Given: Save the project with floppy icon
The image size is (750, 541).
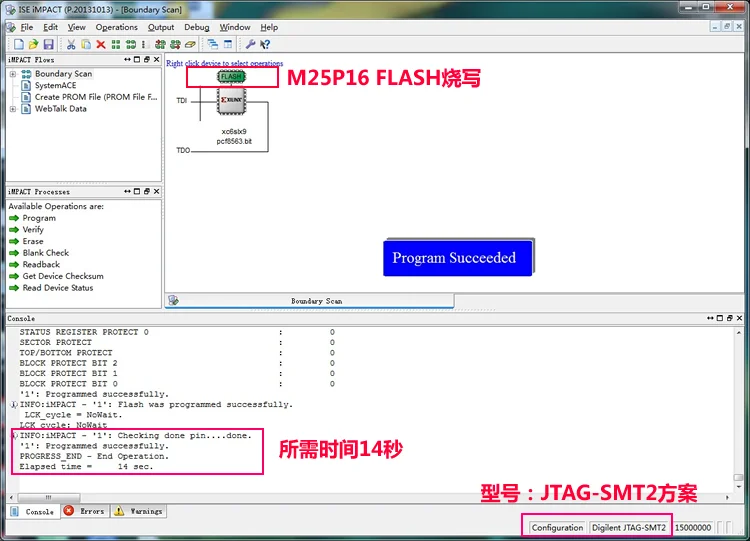Looking at the screenshot, I should [x=48, y=44].
